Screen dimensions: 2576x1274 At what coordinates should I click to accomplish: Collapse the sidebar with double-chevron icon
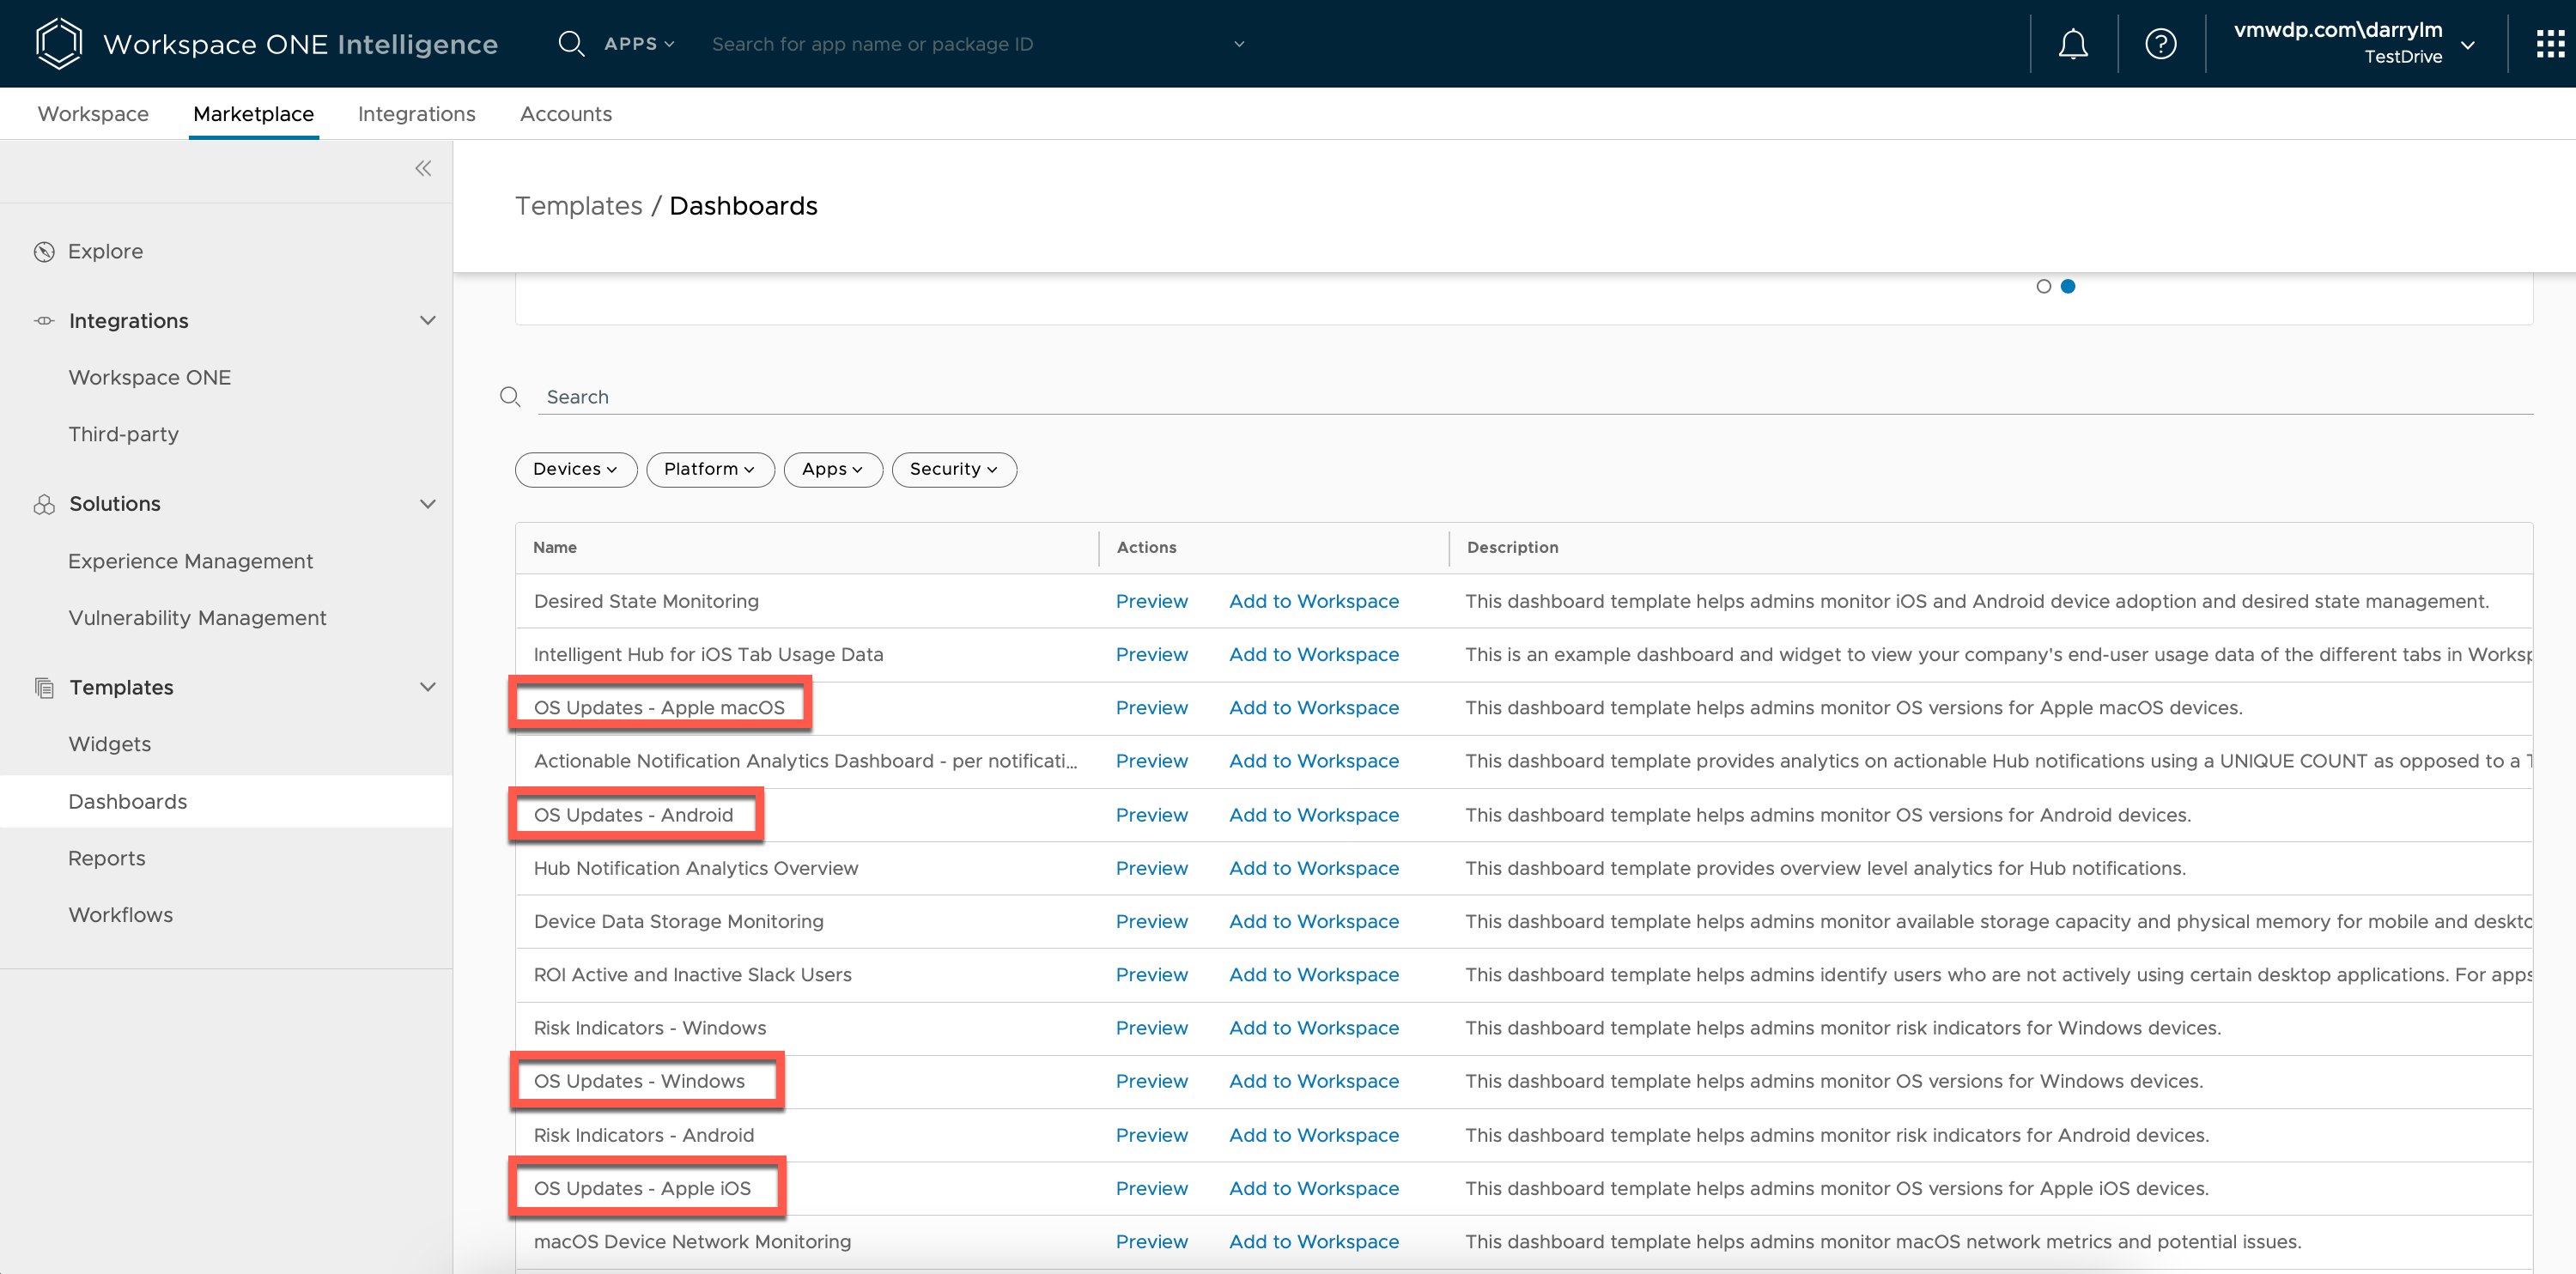click(x=423, y=168)
